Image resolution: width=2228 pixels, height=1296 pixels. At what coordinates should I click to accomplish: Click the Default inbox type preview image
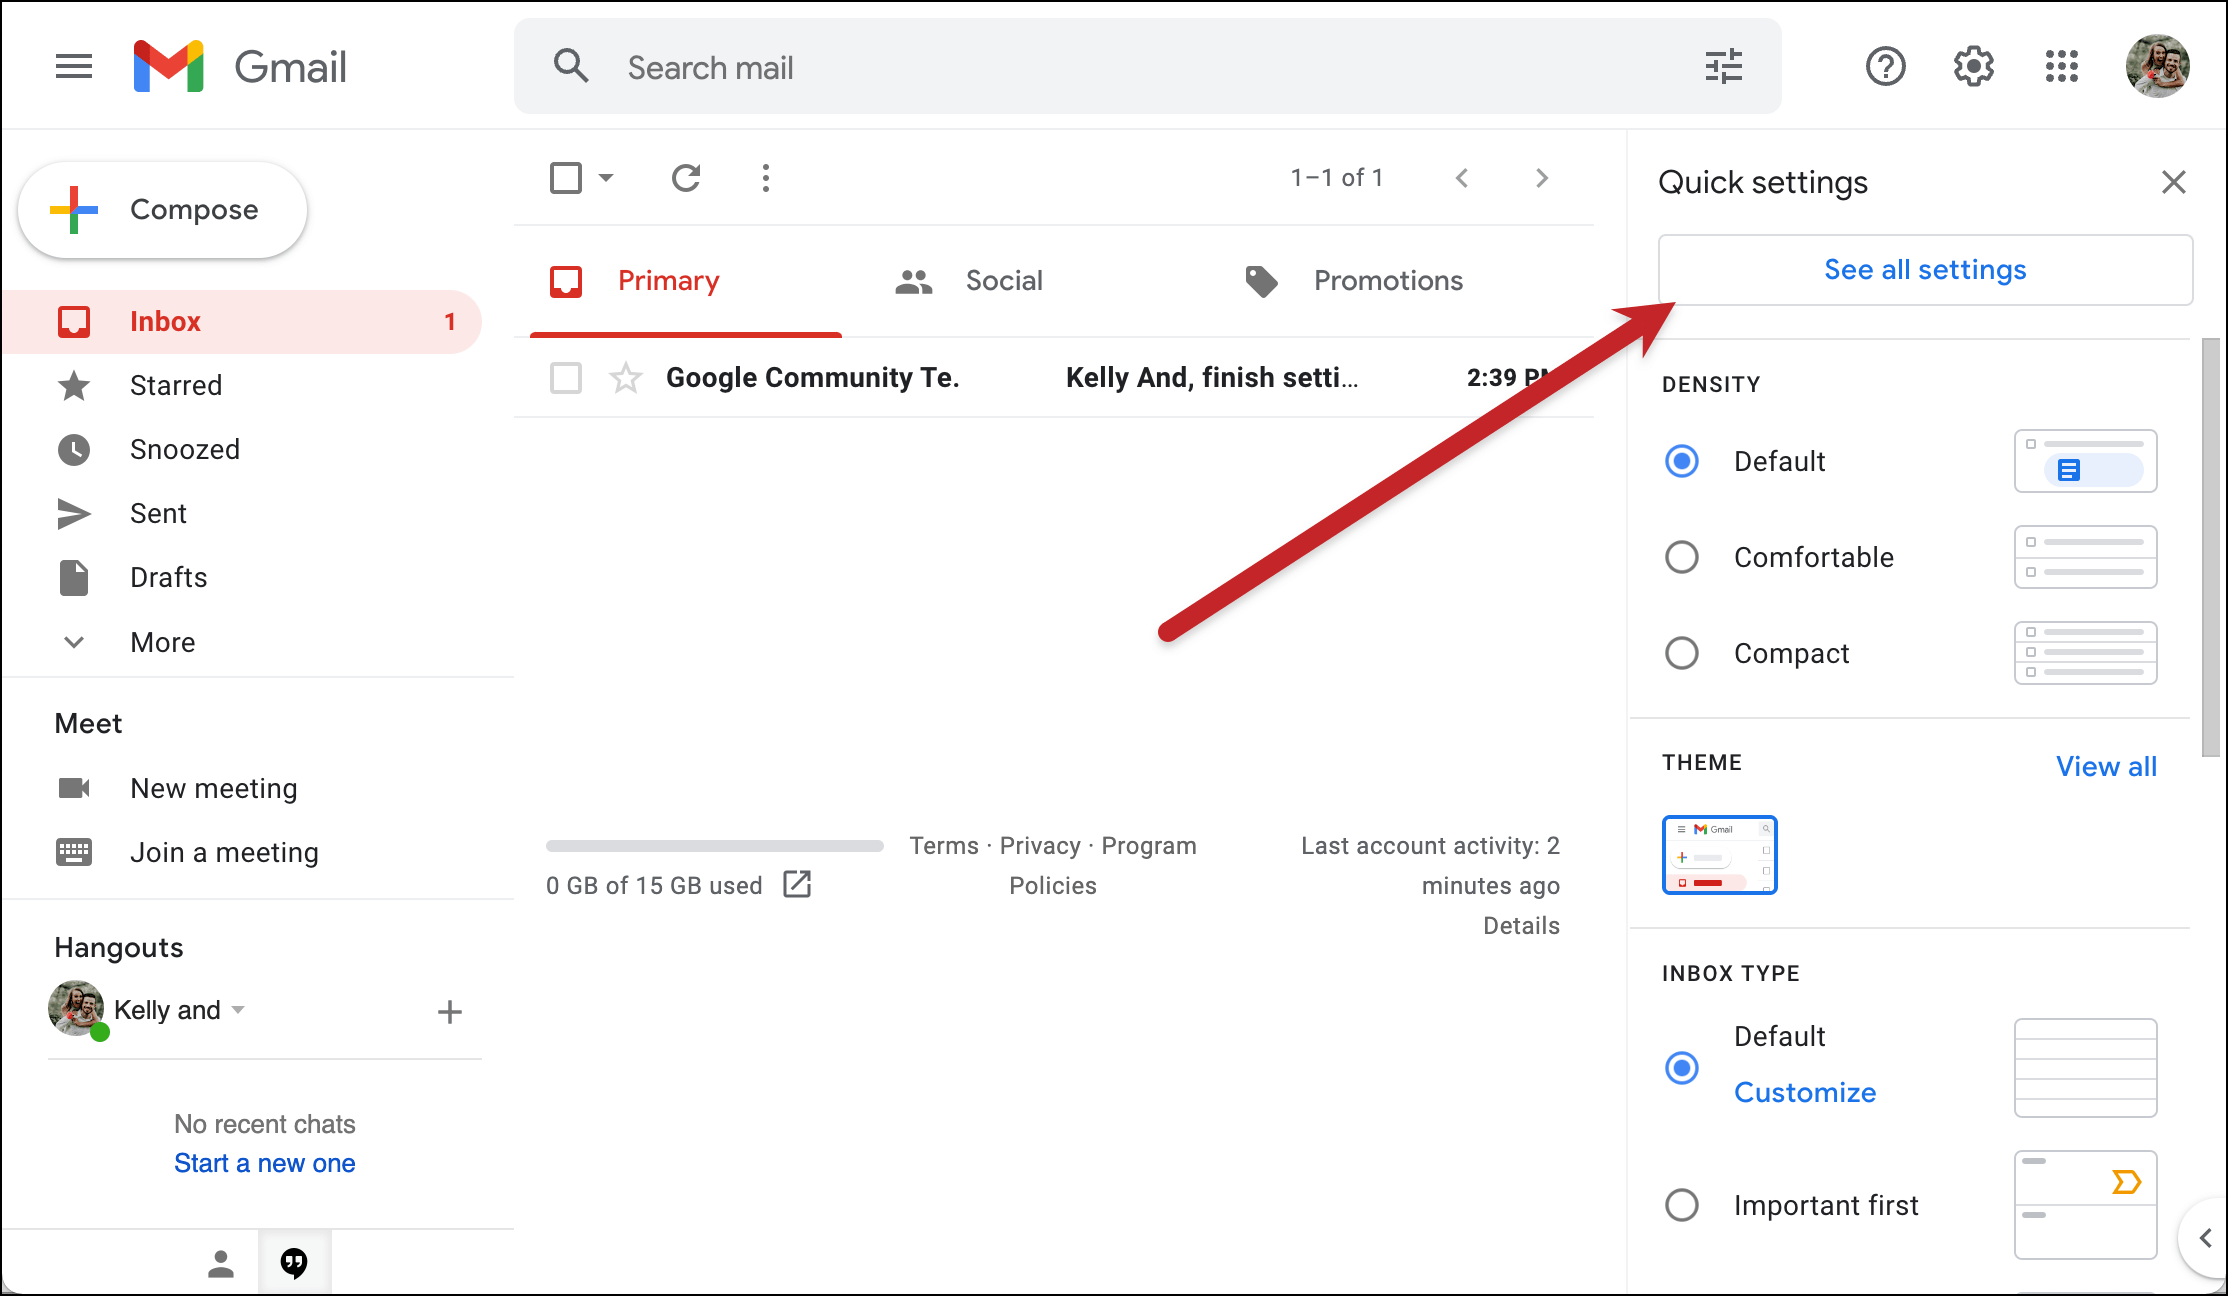click(2085, 1068)
